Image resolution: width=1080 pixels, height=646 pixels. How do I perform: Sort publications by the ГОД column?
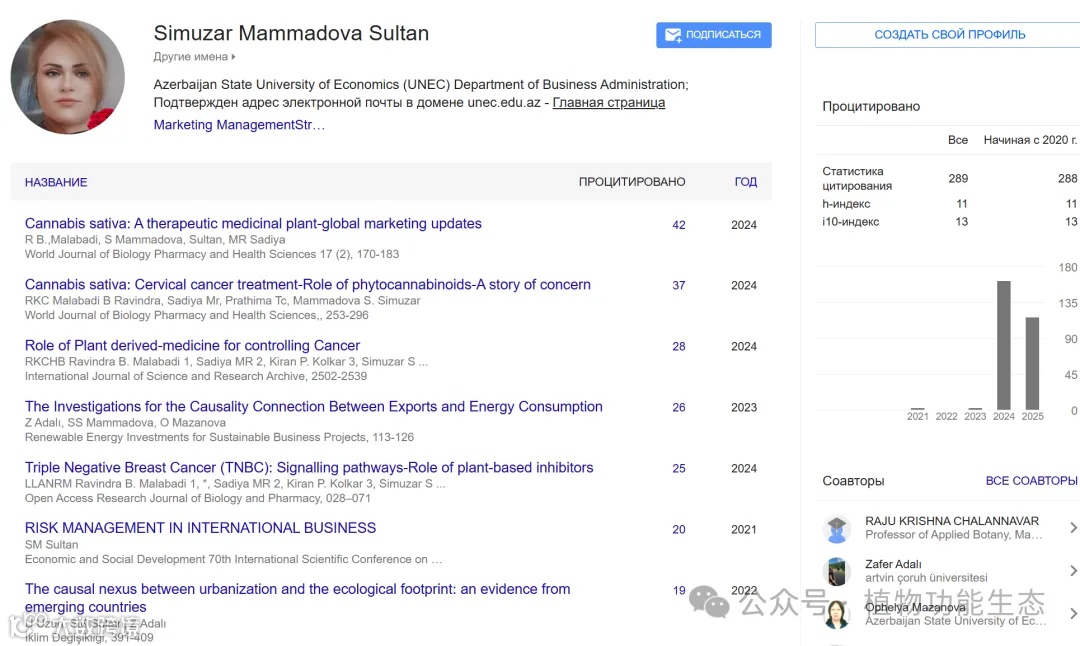tap(745, 182)
